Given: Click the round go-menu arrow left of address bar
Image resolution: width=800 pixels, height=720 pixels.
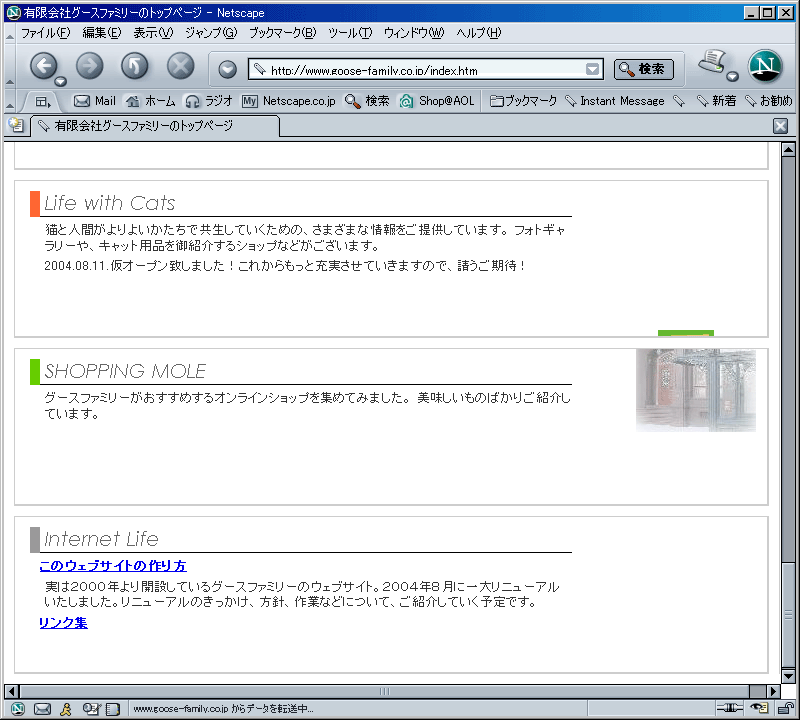Looking at the screenshot, I should [x=228, y=69].
